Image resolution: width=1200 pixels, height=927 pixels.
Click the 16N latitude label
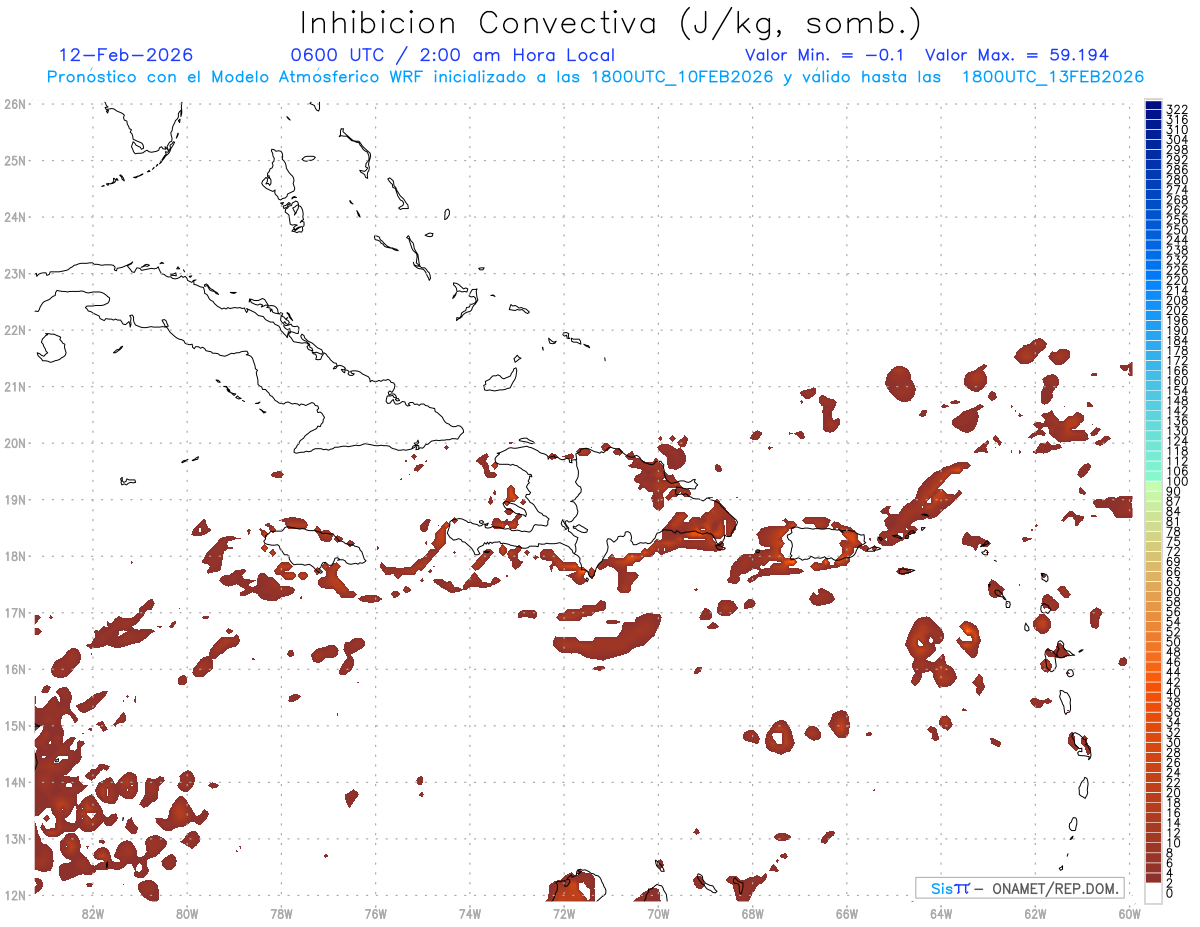pyautogui.click(x=15, y=669)
